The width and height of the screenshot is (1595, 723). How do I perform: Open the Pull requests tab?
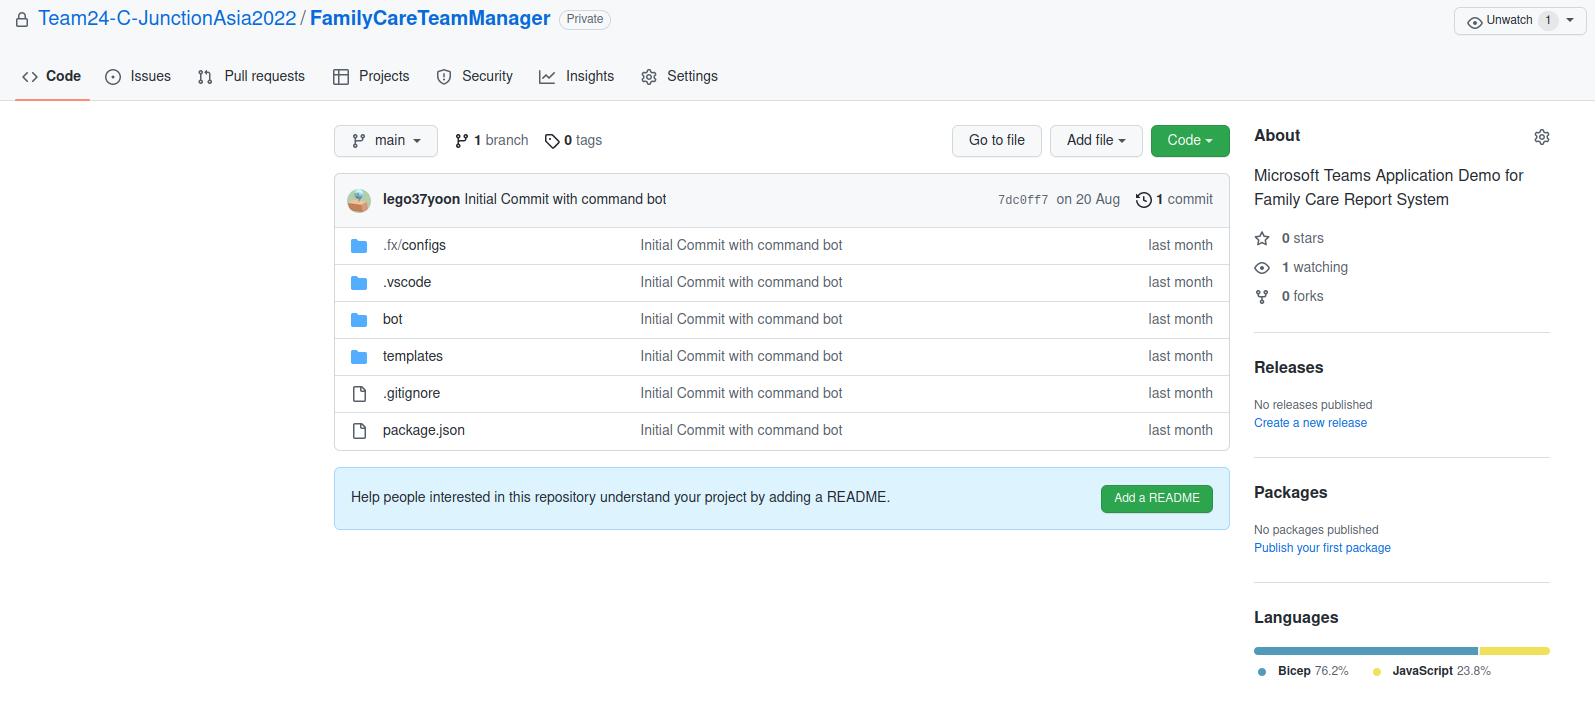pyautogui.click(x=251, y=76)
